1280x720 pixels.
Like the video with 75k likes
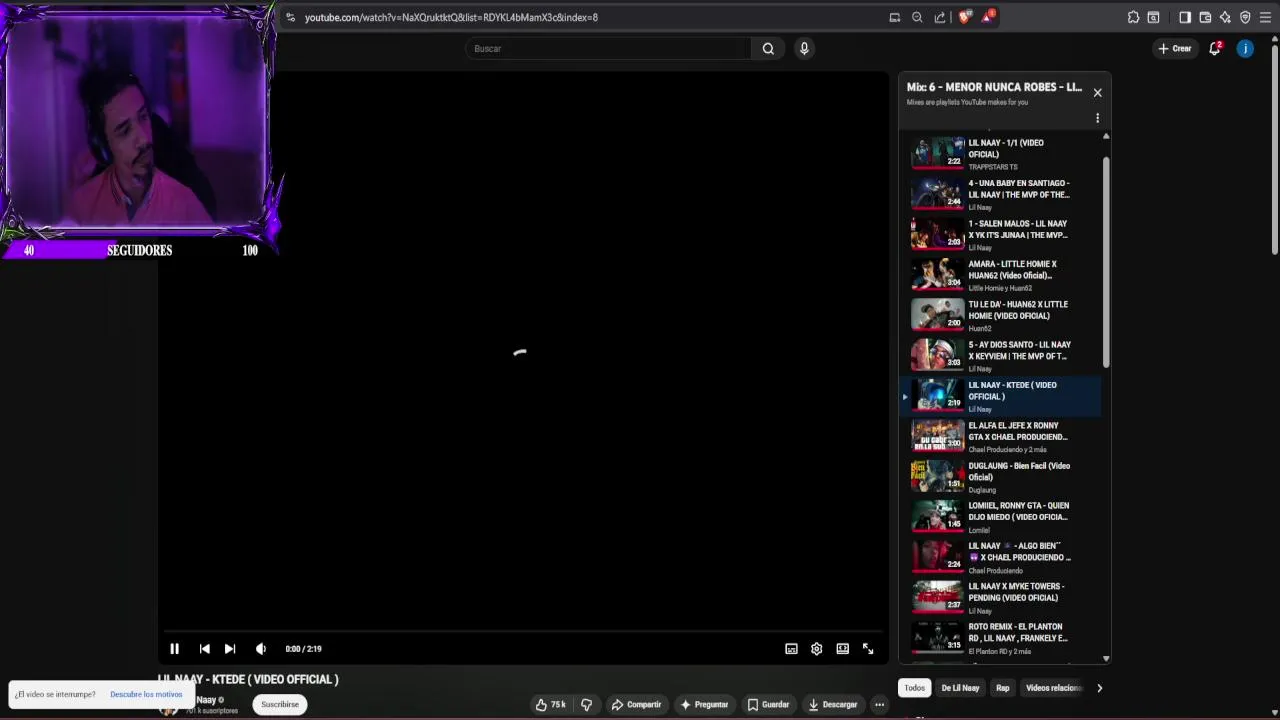551,705
